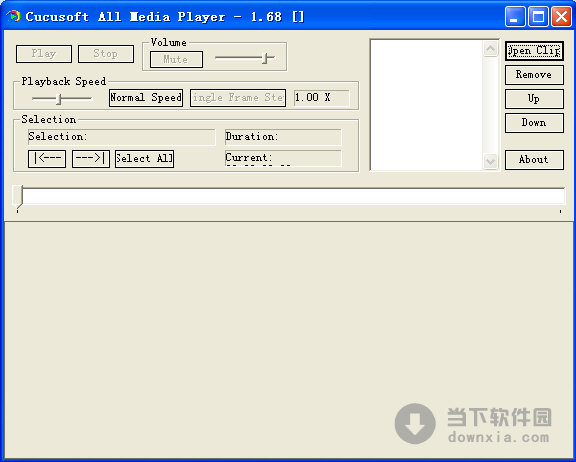
Task: Click the playlist scroll down arrow
Action: (x=490, y=161)
